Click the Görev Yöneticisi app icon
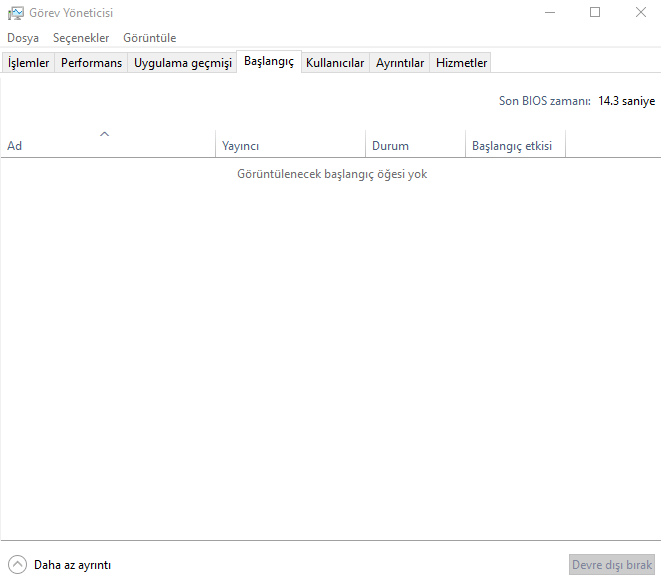The image size is (661, 587). 16,13
